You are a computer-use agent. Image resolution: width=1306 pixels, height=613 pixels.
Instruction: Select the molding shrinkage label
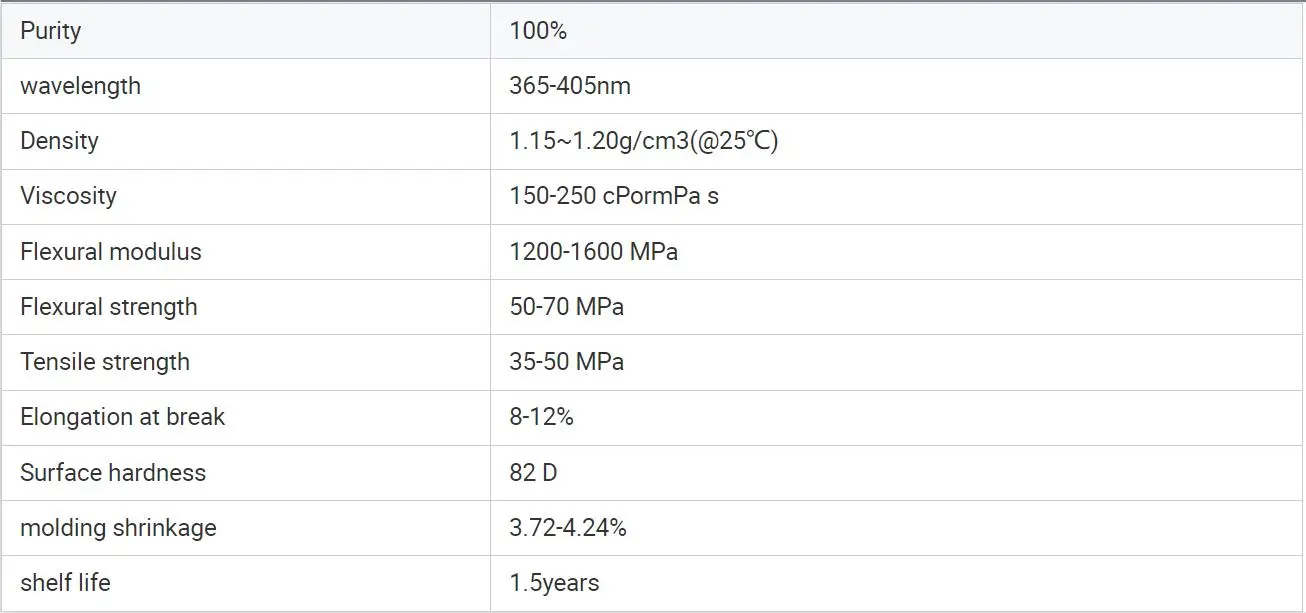[x=118, y=528]
